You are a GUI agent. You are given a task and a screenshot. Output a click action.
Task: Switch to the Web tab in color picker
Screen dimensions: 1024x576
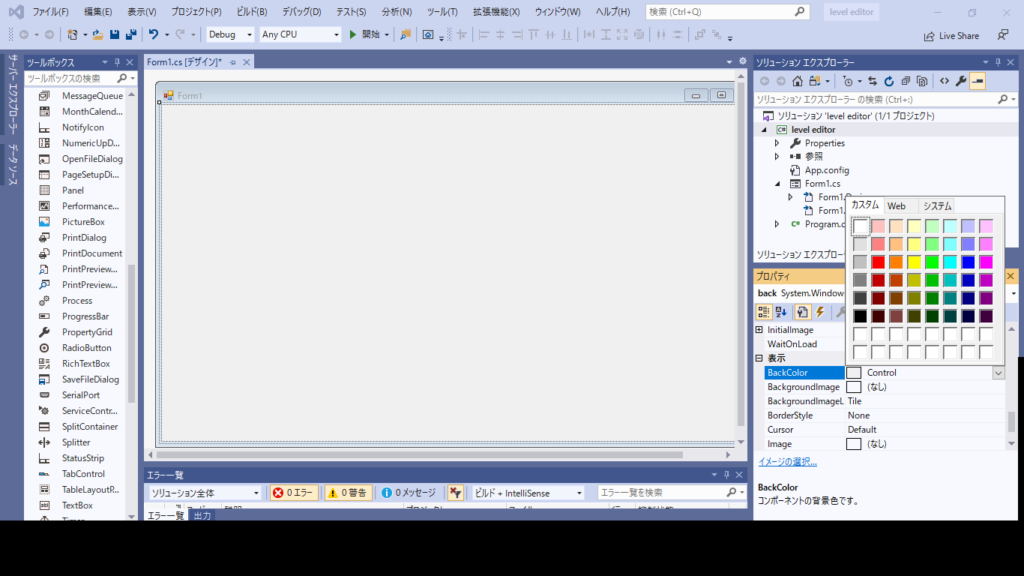pos(896,206)
